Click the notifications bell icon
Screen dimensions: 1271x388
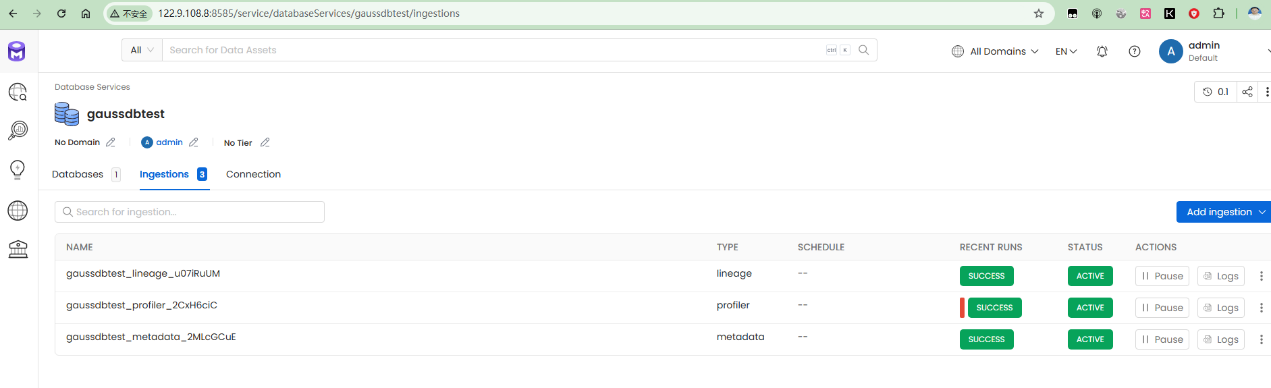point(1102,51)
